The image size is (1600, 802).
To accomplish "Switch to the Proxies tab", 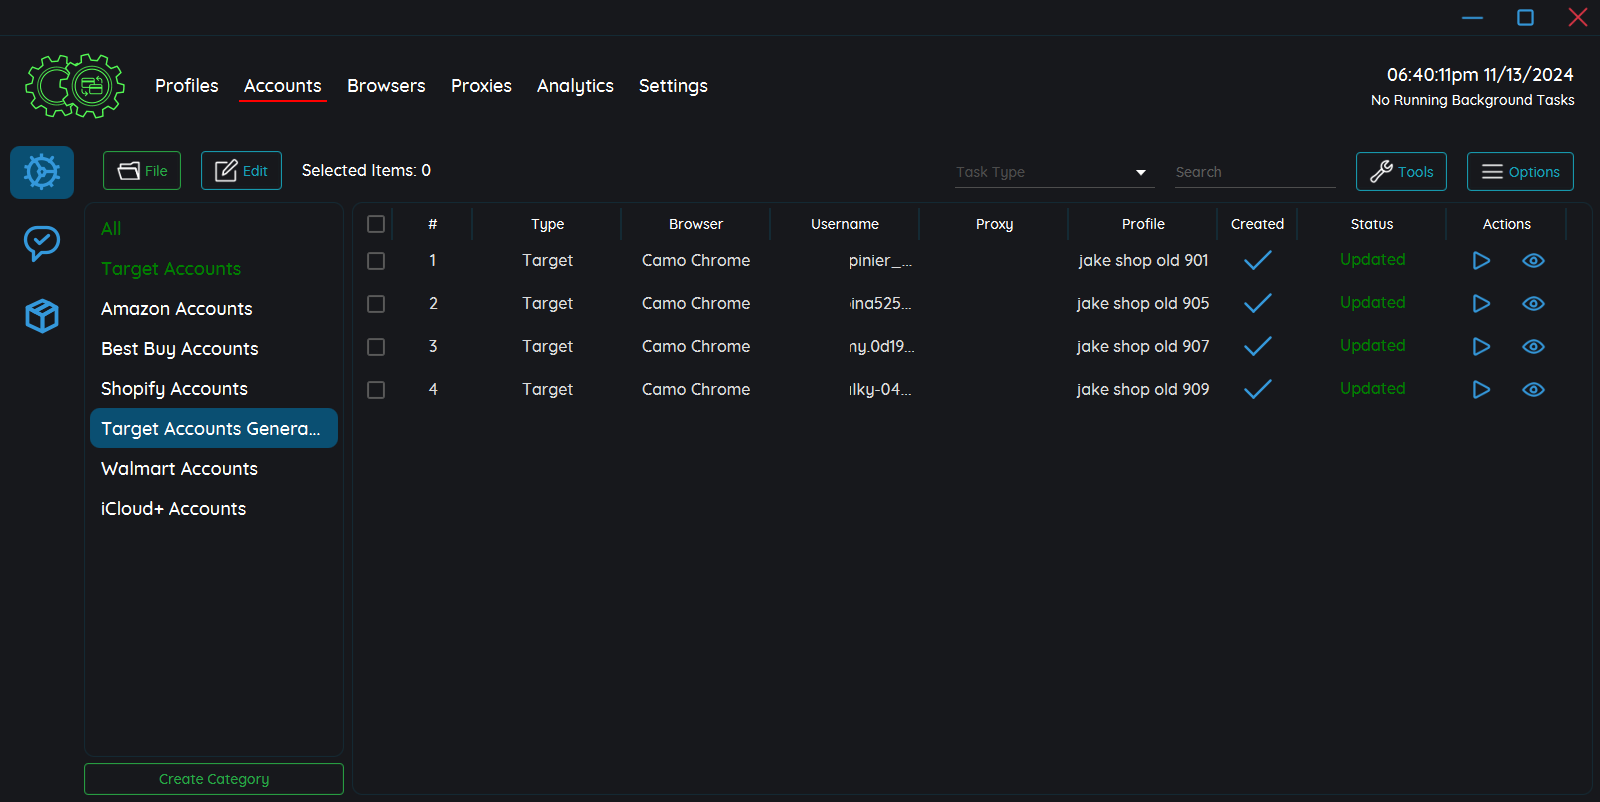I will pos(481,86).
